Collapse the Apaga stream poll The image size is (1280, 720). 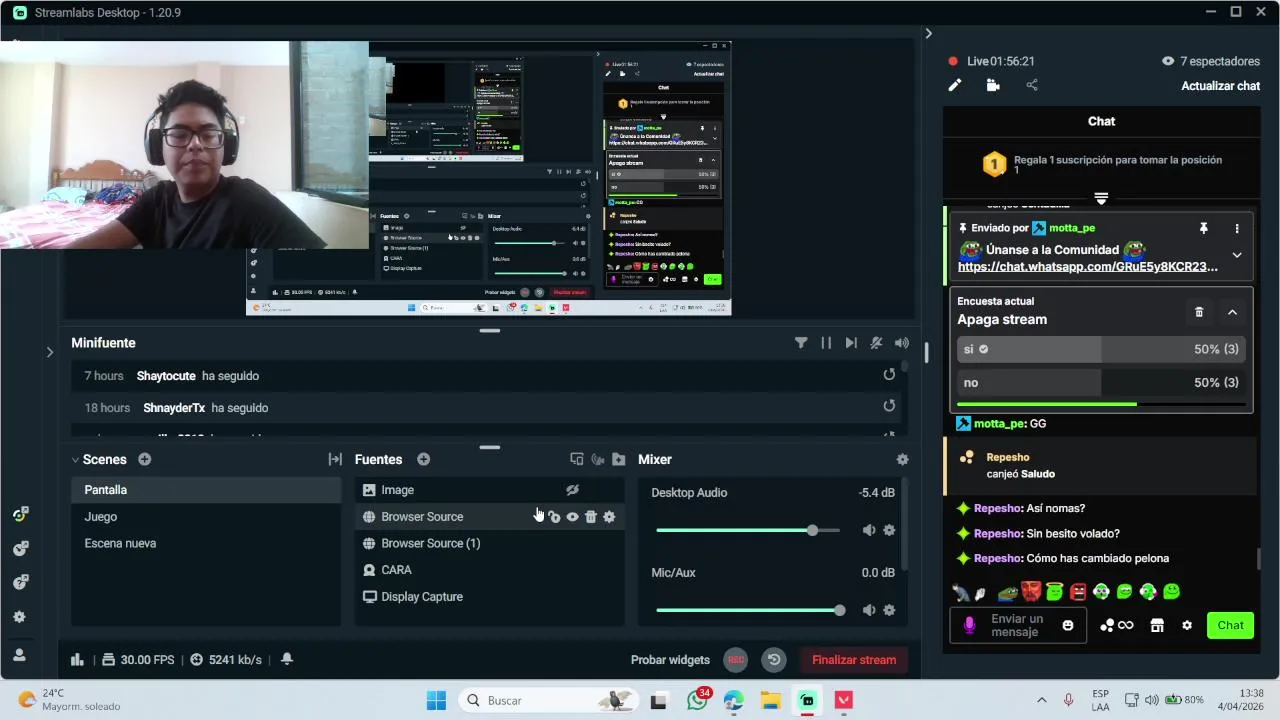pos(1232,312)
